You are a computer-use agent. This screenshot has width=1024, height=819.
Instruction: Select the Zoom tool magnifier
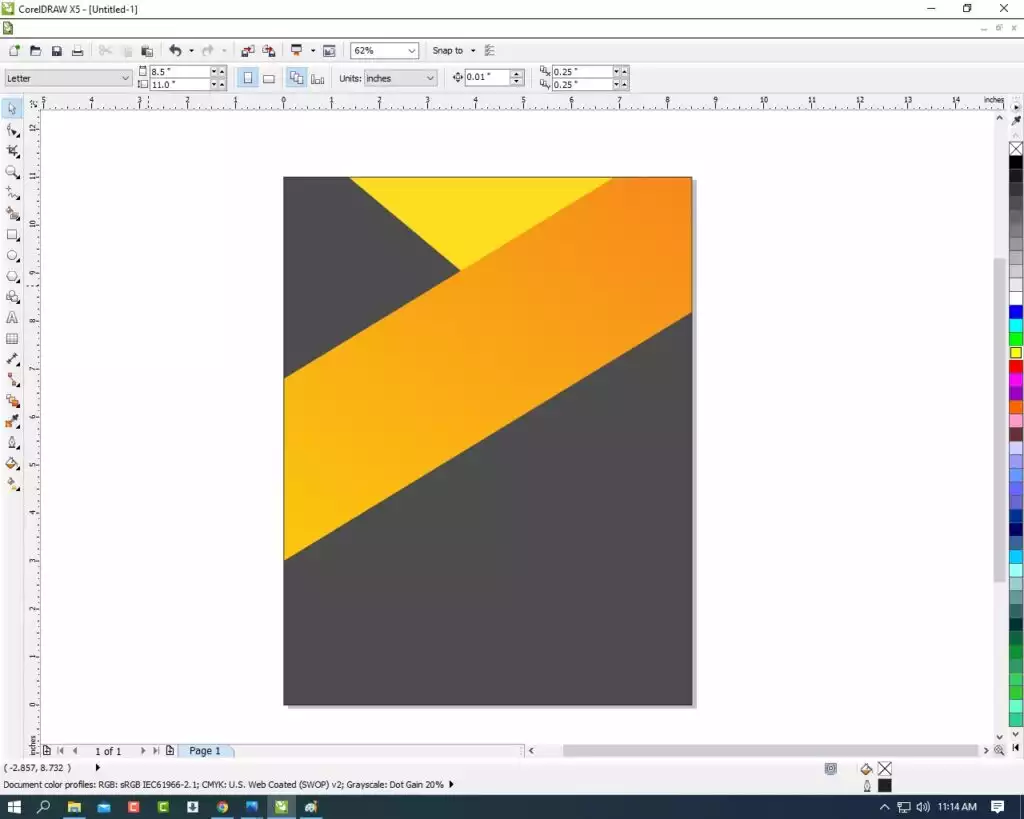coord(12,172)
